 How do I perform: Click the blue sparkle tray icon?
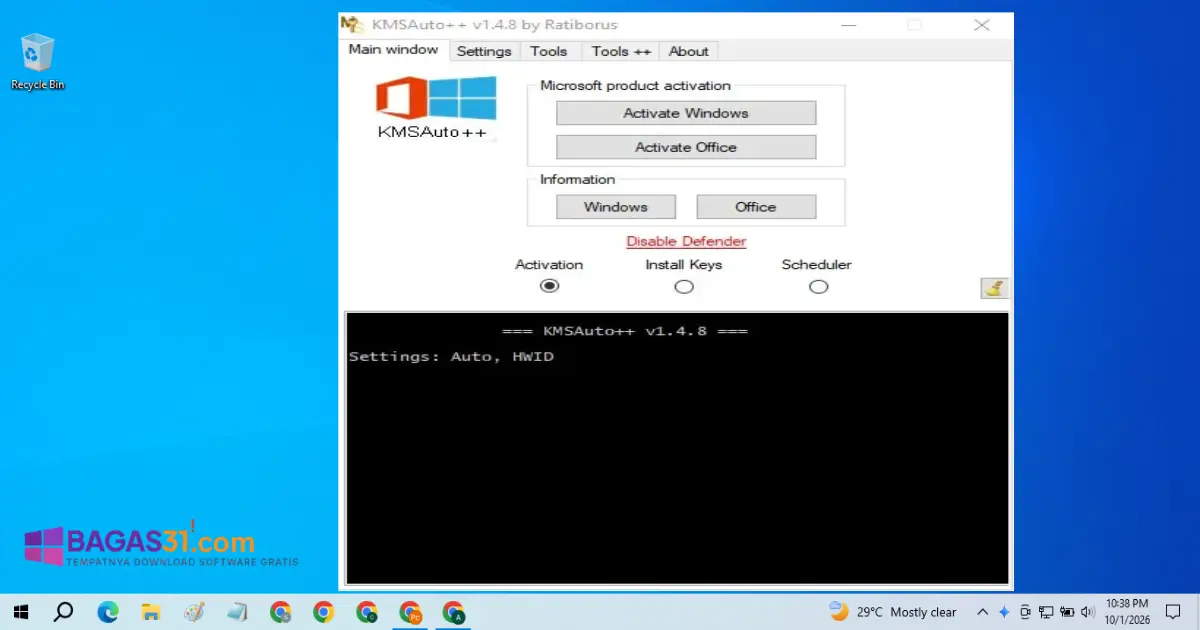pyautogui.click(x=1004, y=612)
